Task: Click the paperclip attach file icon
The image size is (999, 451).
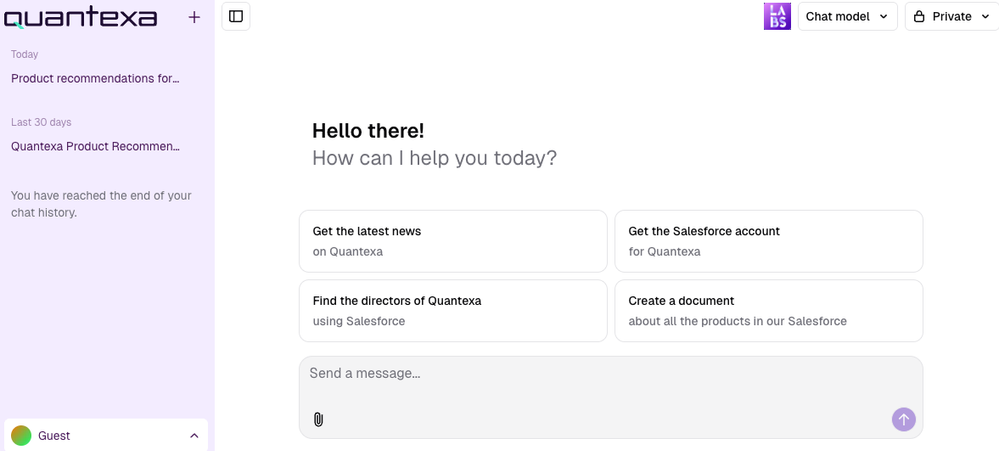Action: click(x=318, y=419)
